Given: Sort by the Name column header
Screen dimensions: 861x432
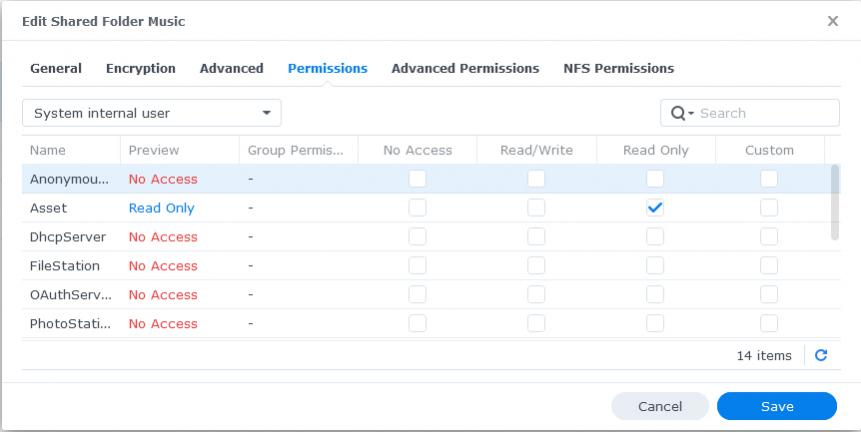Looking at the screenshot, I should point(48,150).
